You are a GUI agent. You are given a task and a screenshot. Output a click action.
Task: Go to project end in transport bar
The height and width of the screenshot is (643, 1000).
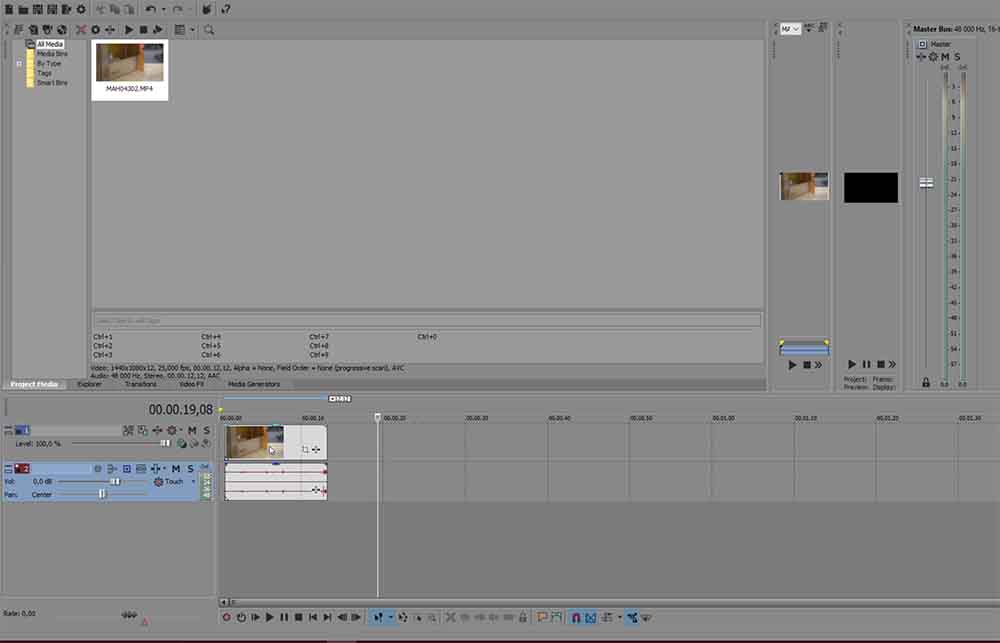pos(327,617)
